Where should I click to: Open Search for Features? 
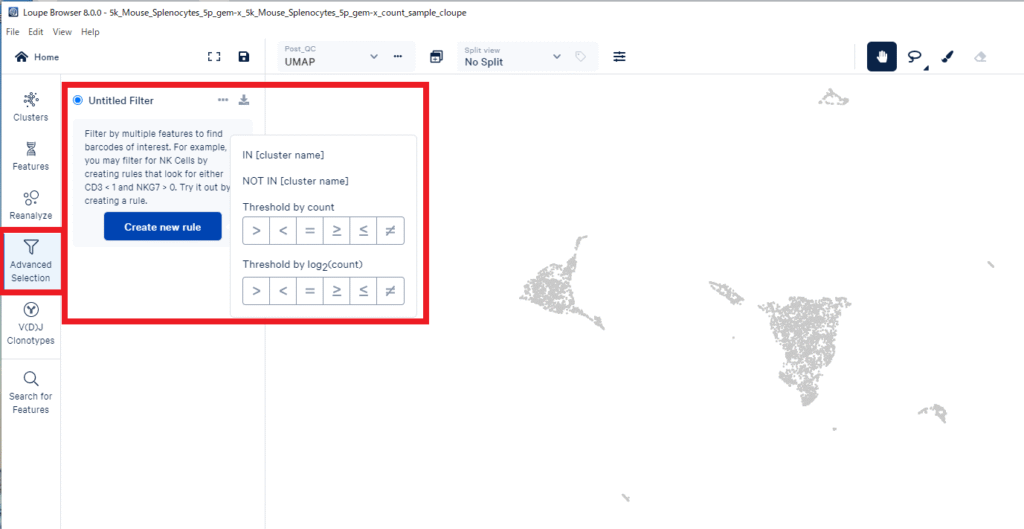point(30,392)
